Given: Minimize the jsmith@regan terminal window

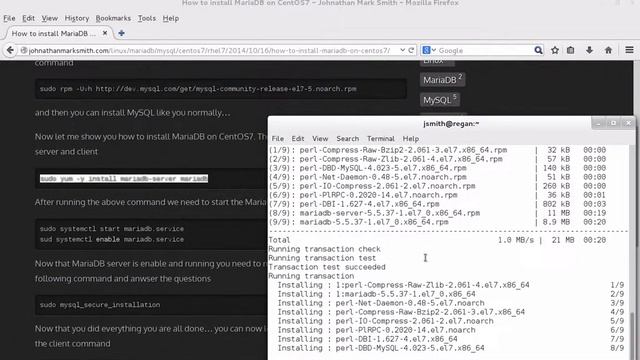Looking at the screenshot, I should [x=598, y=123].
